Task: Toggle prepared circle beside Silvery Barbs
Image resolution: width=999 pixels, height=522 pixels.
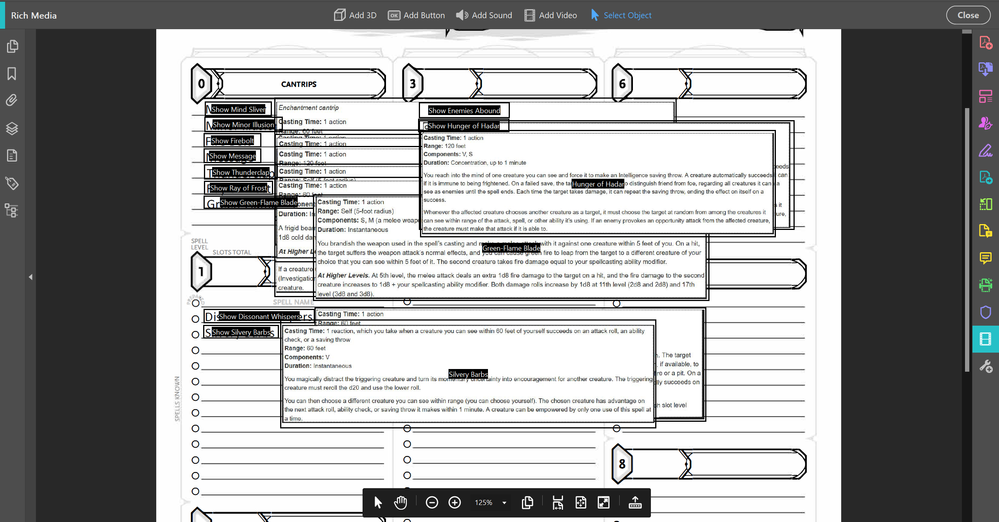Action: [196, 335]
